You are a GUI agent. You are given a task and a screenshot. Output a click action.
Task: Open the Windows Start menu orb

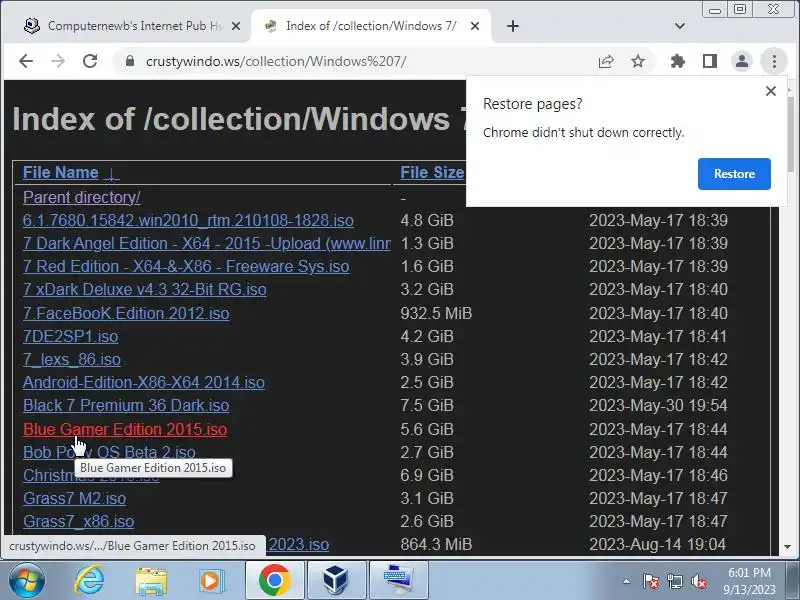(27, 580)
